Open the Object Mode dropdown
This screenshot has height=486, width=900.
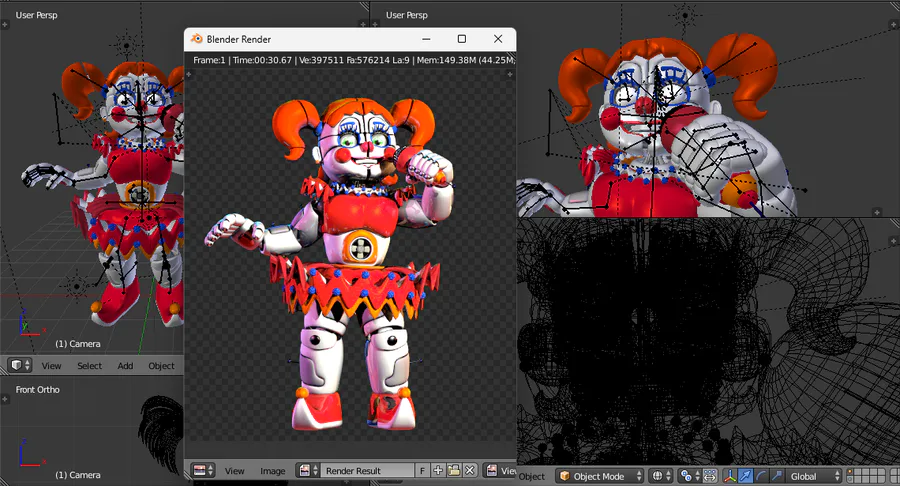click(x=599, y=476)
